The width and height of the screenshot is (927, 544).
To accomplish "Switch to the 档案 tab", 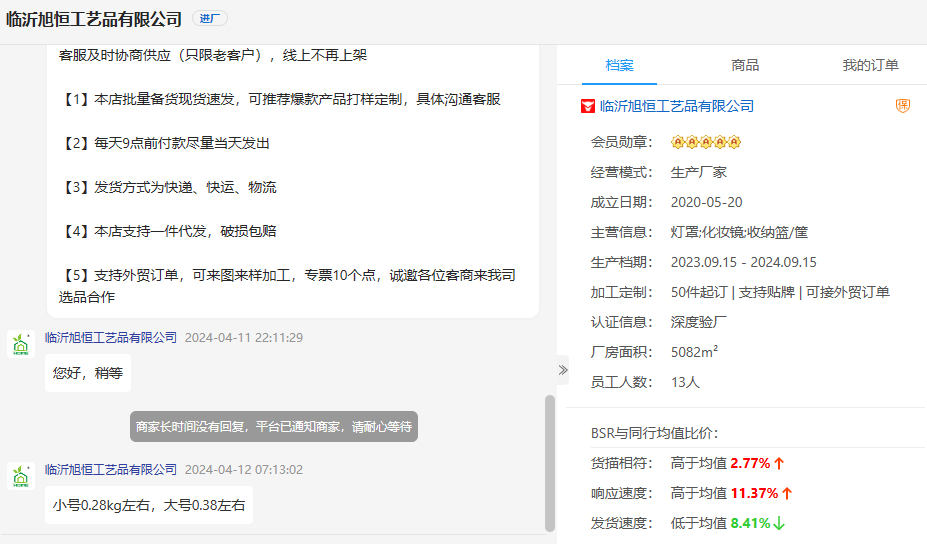I will click(619, 66).
